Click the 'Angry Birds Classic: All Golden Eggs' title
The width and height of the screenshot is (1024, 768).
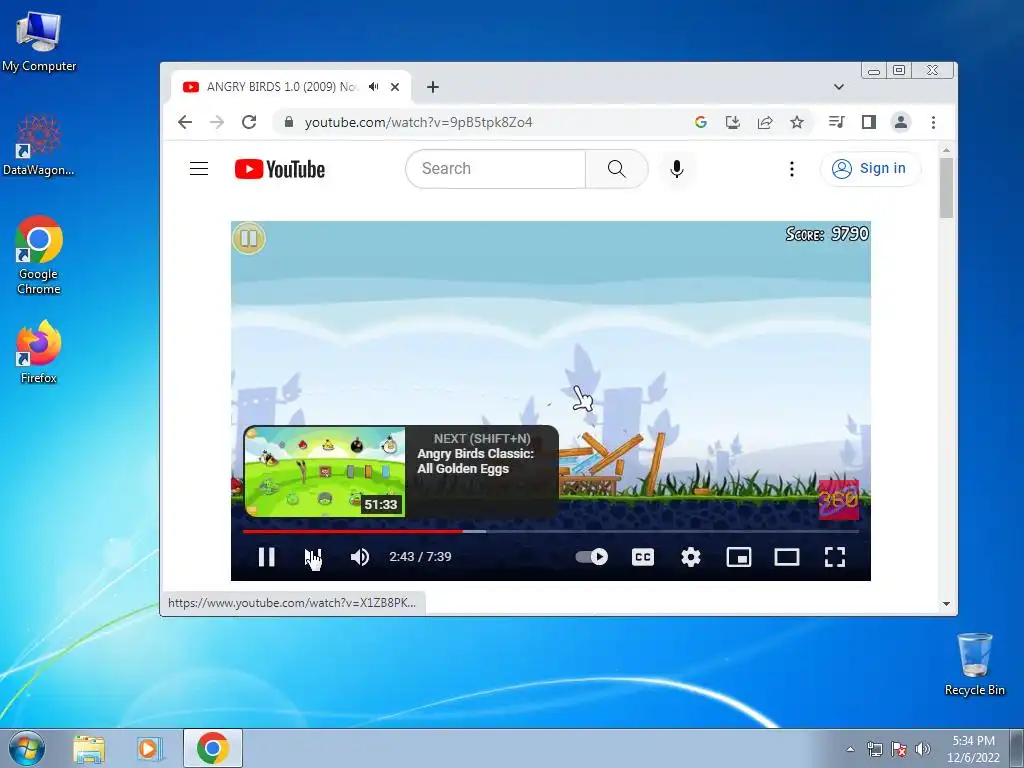pyautogui.click(x=475, y=461)
